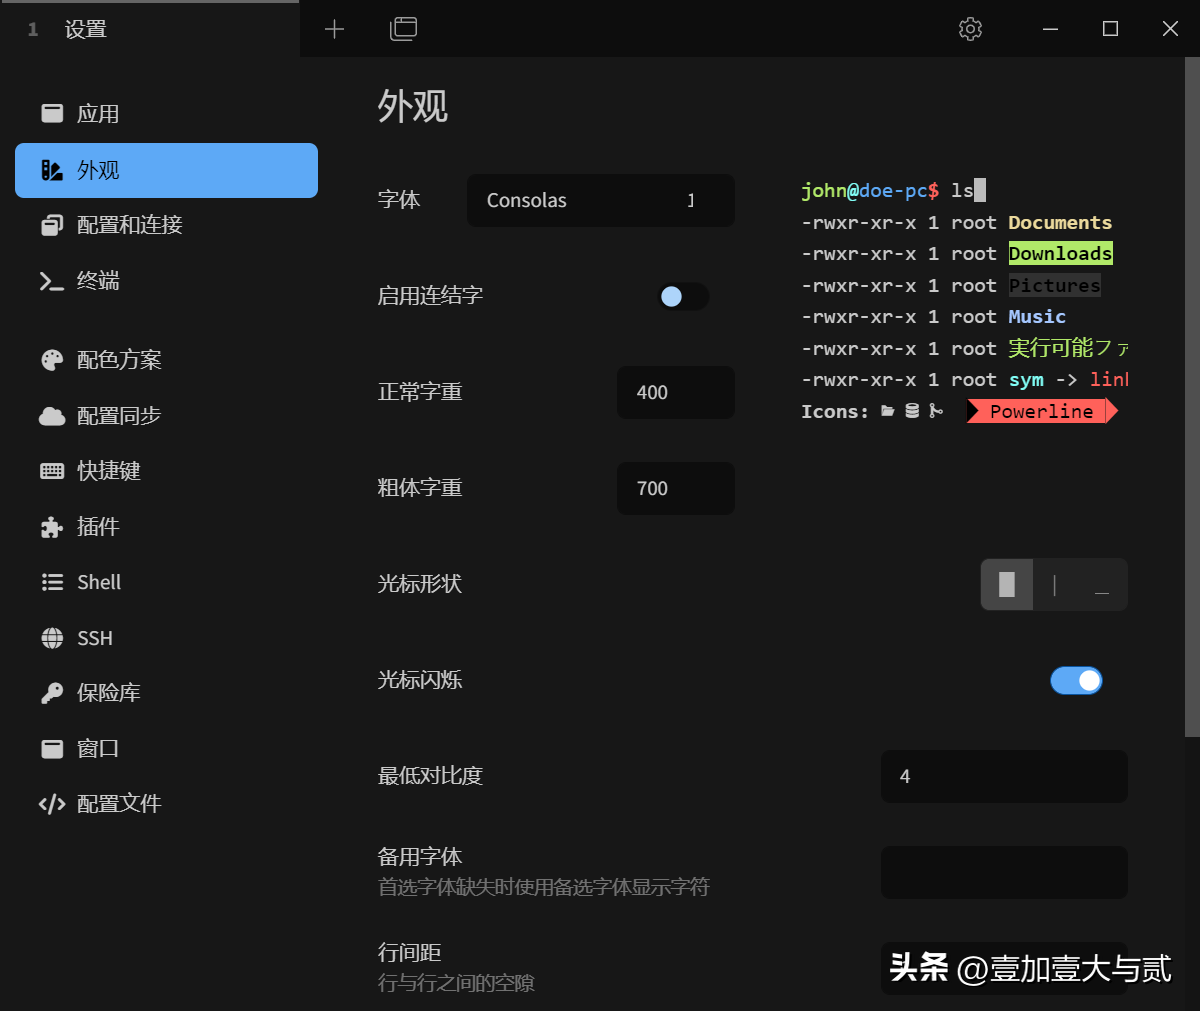Switch to 配色方案 section
Viewport: 1200px width, 1011px height.
click(x=166, y=360)
